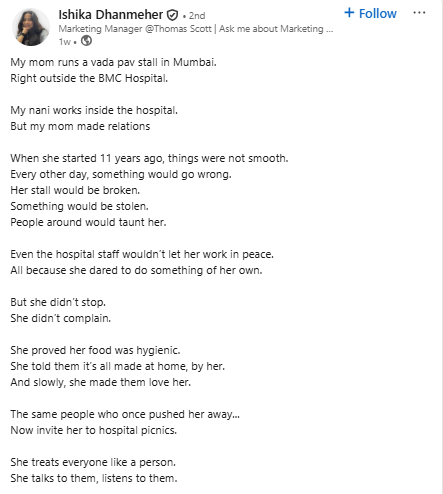Click the plus icon in Follow

[349, 13]
